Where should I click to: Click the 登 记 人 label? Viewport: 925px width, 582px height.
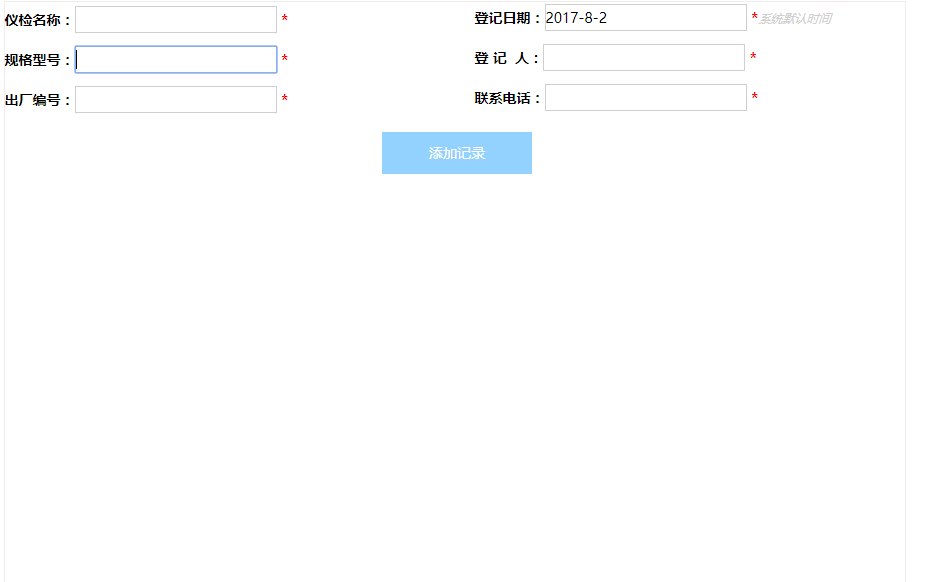[506, 58]
